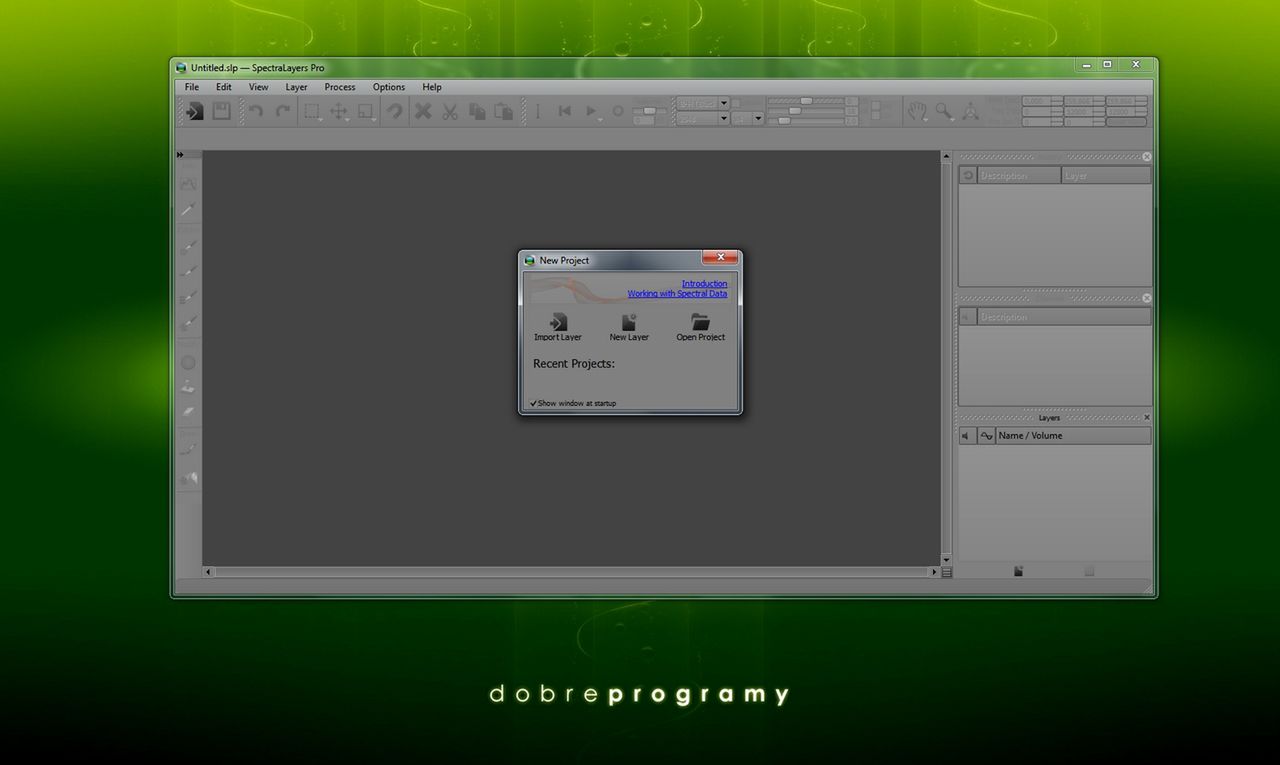Image resolution: width=1280 pixels, height=765 pixels.
Task: Open the Process menu
Action: [340, 87]
